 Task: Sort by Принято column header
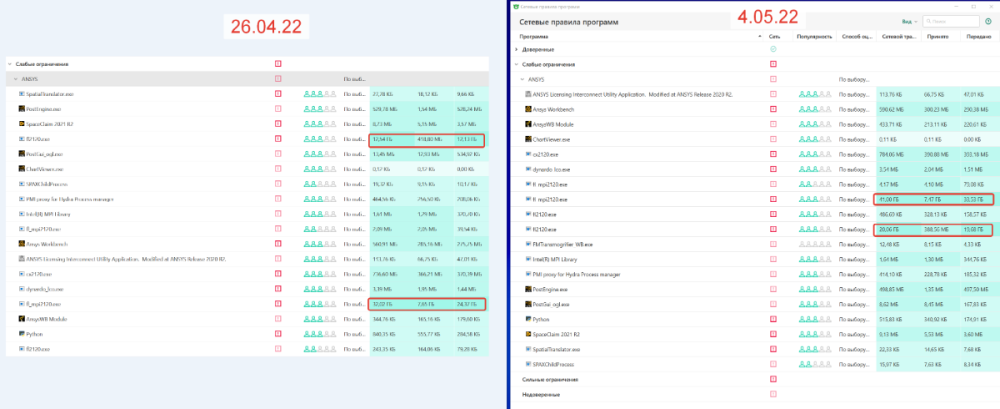point(939,36)
